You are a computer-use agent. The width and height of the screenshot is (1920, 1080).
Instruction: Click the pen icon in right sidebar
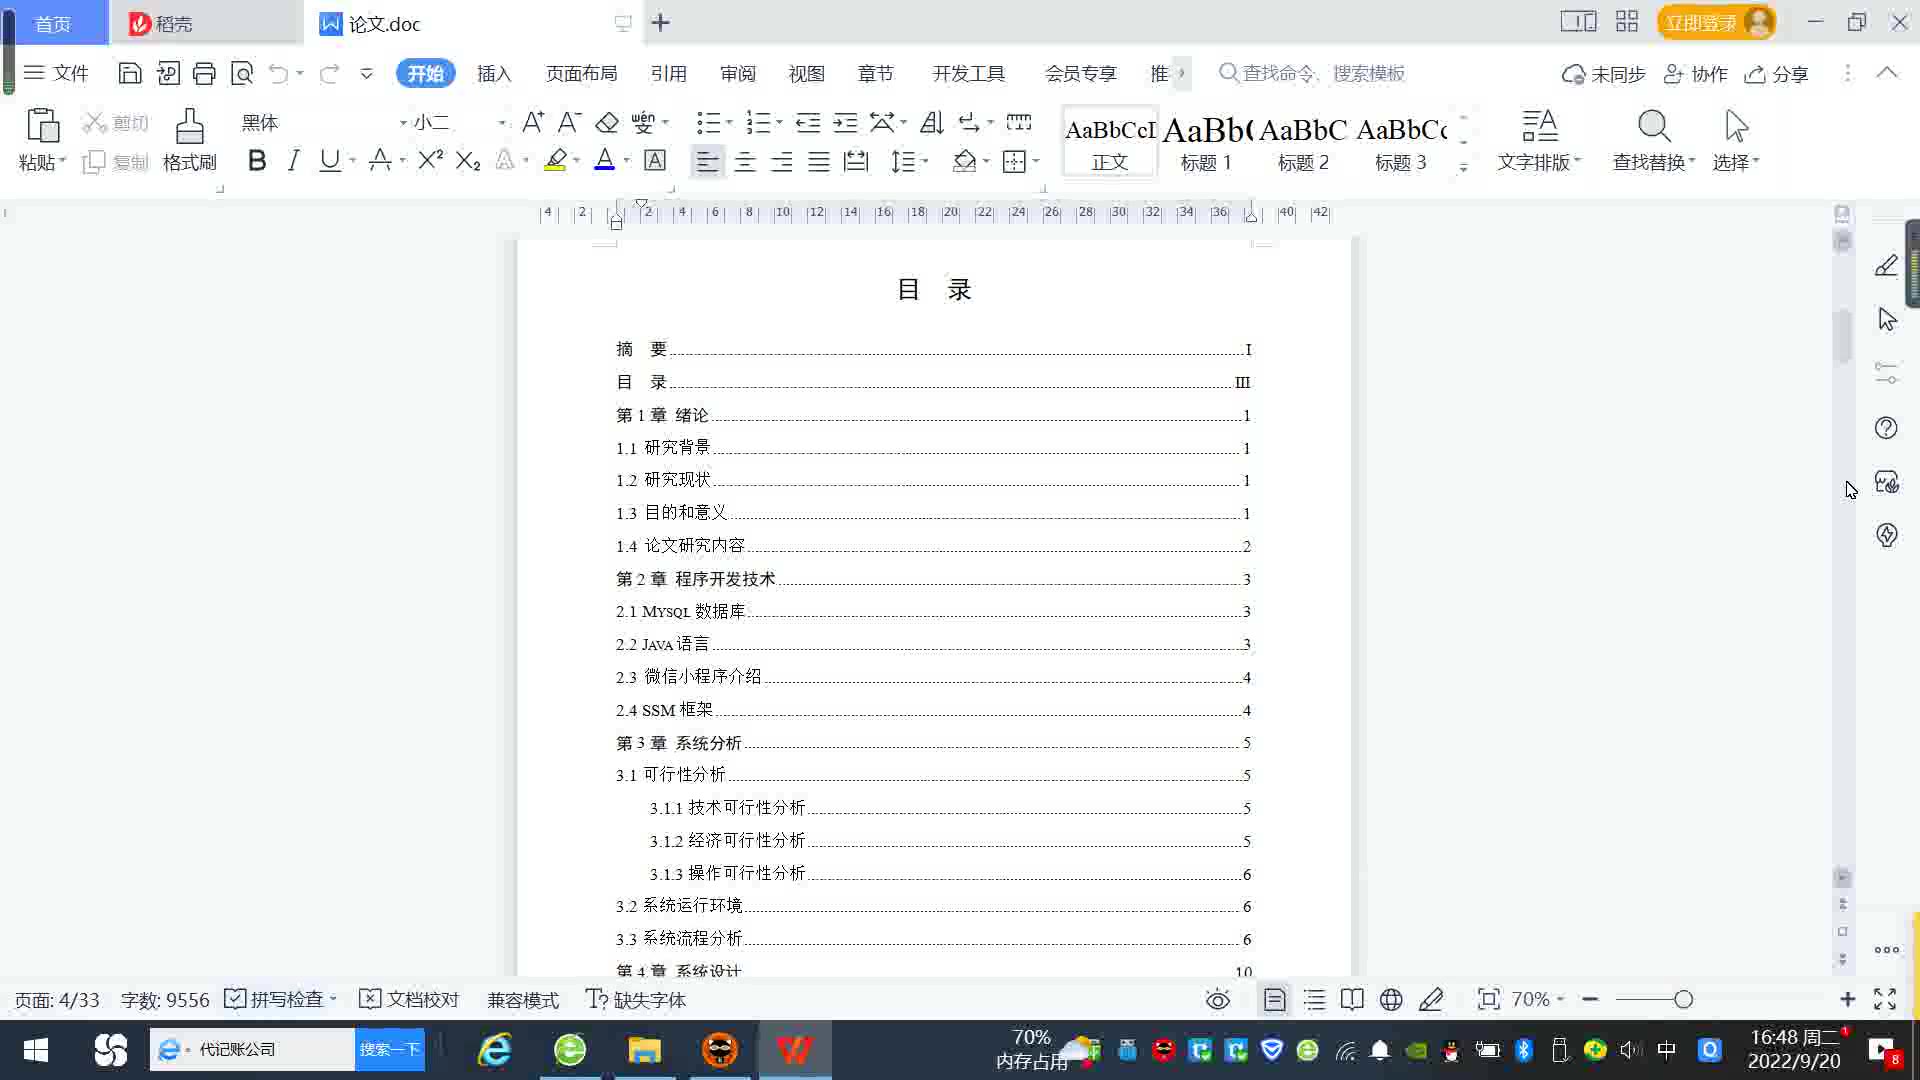tap(1886, 265)
